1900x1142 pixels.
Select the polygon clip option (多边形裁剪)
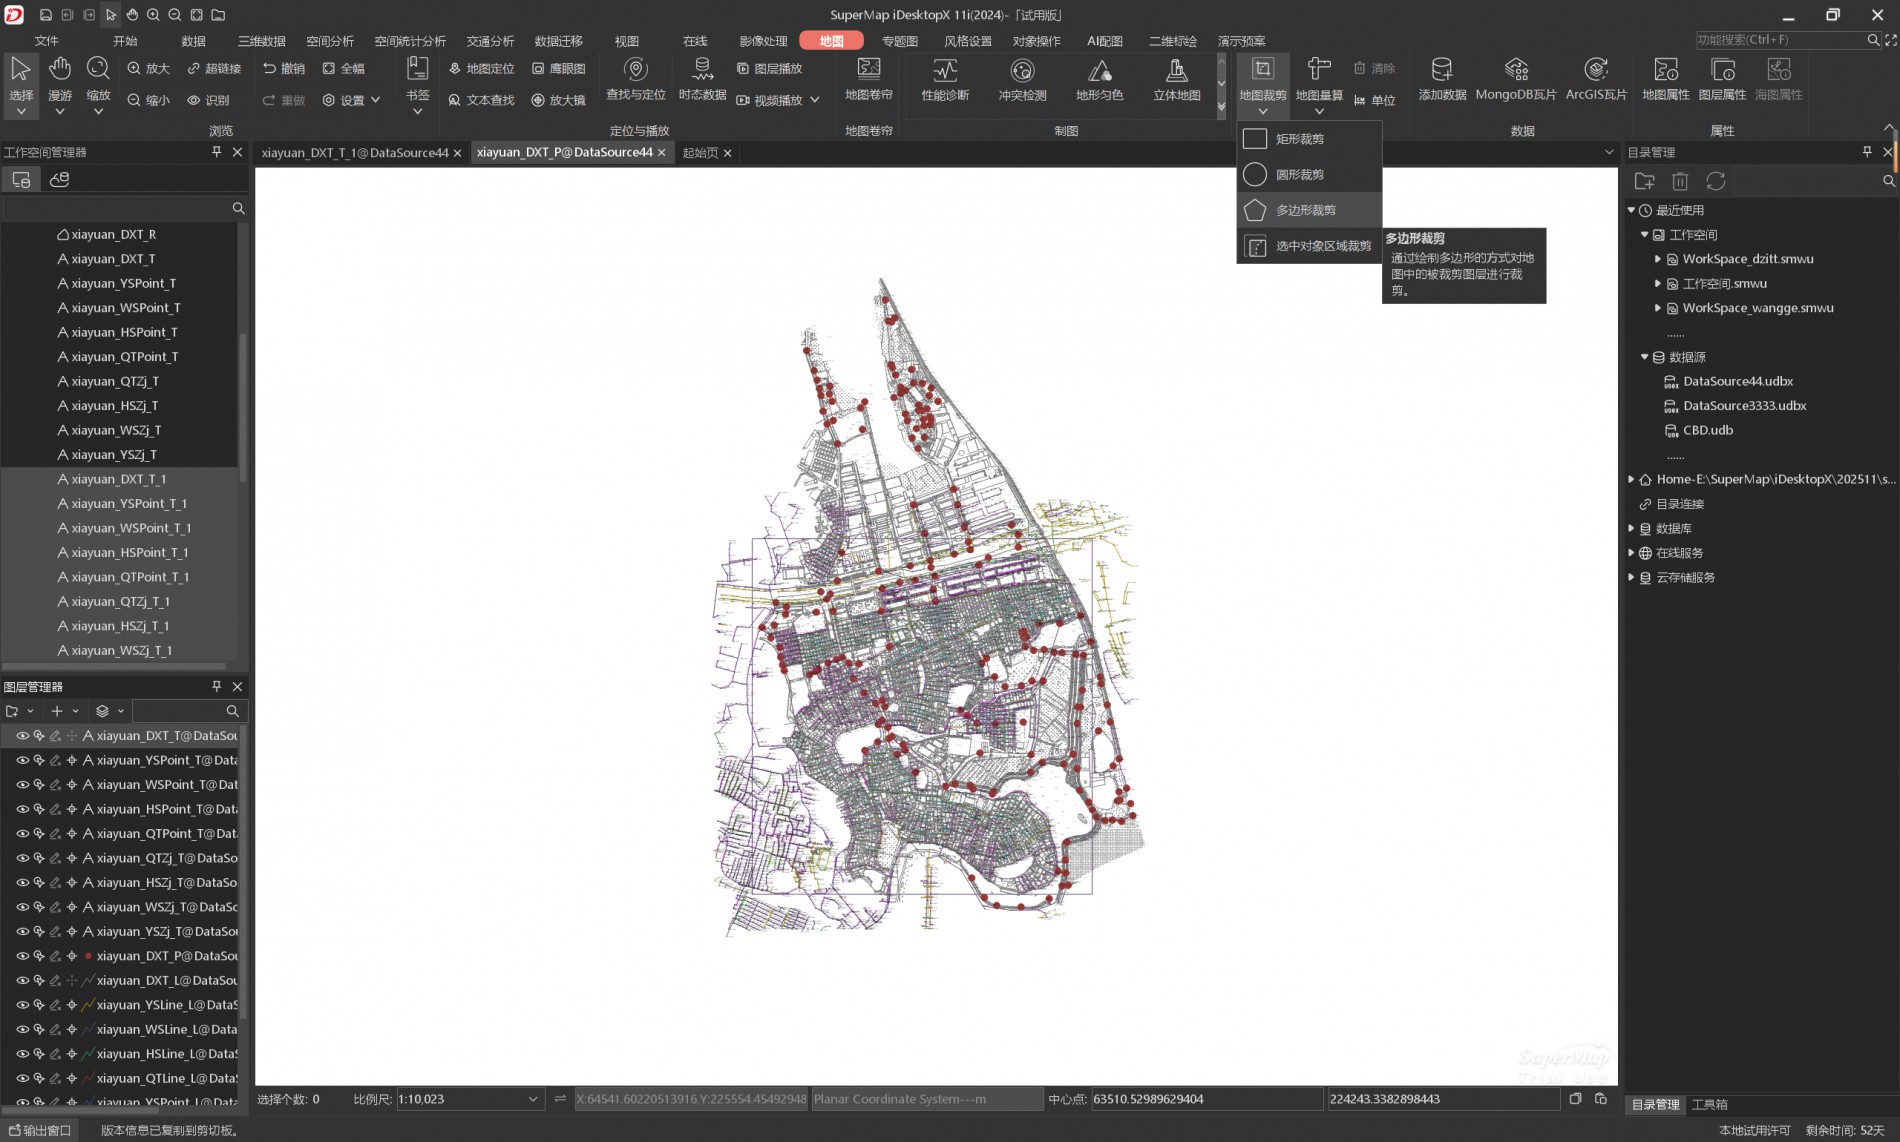(x=1305, y=210)
